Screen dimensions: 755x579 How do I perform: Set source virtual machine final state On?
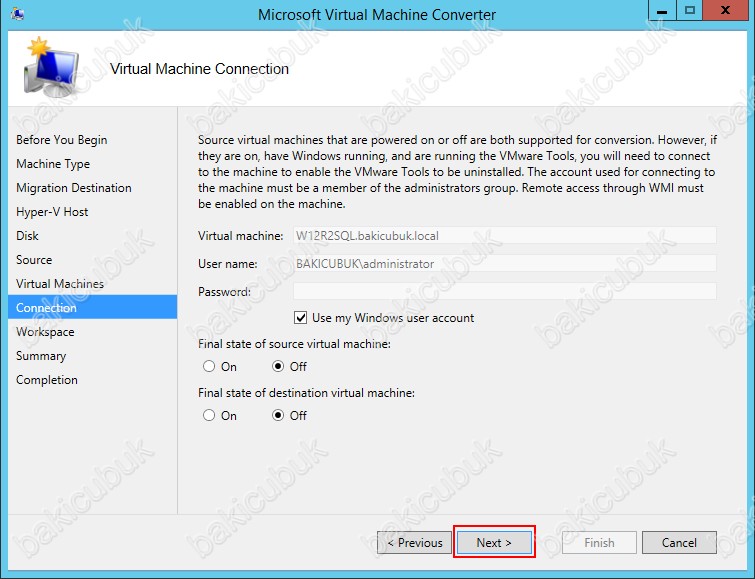coord(209,367)
